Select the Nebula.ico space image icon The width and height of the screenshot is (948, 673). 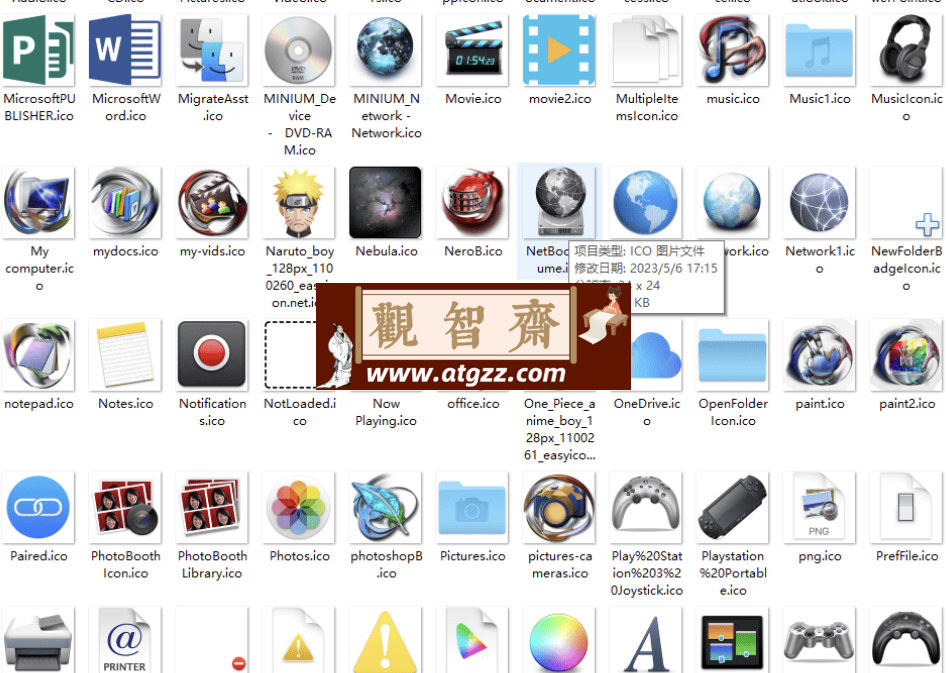point(386,203)
